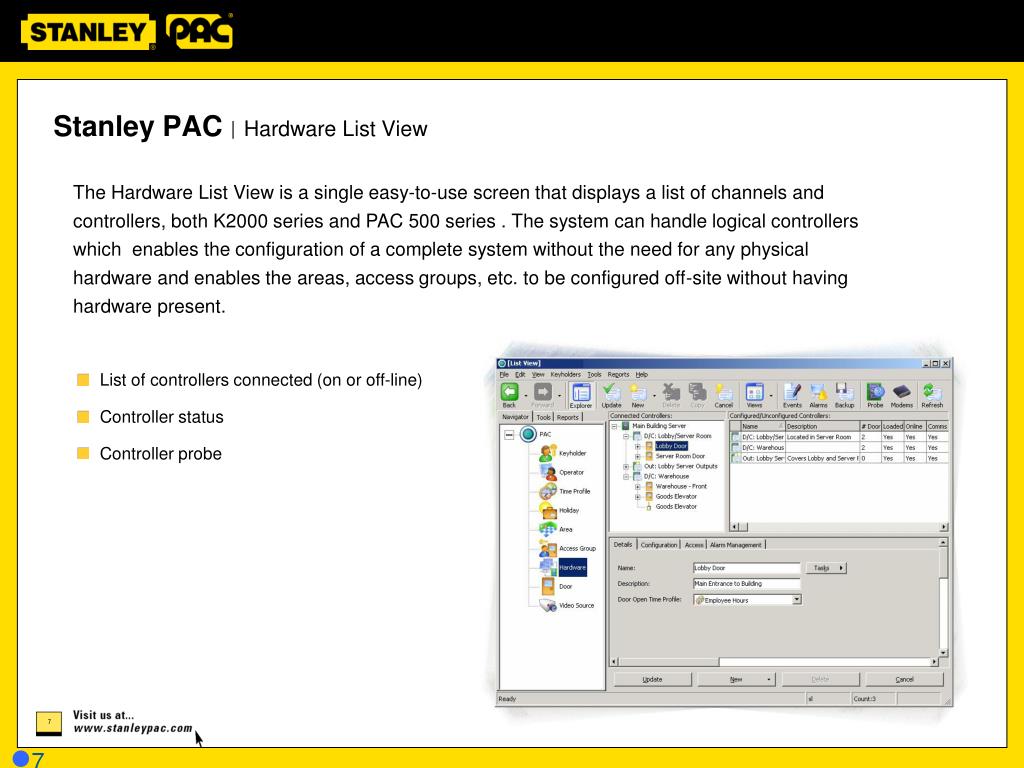Screen dimensions: 1024x768
Task: Open the Keyholders menu
Action: tap(566, 375)
